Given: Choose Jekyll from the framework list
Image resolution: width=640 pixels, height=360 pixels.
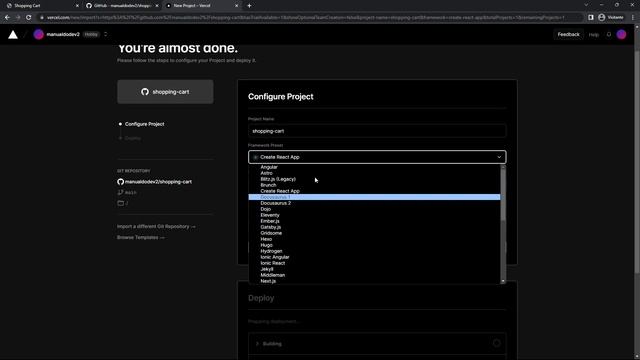Looking at the screenshot, I should 374,269.
